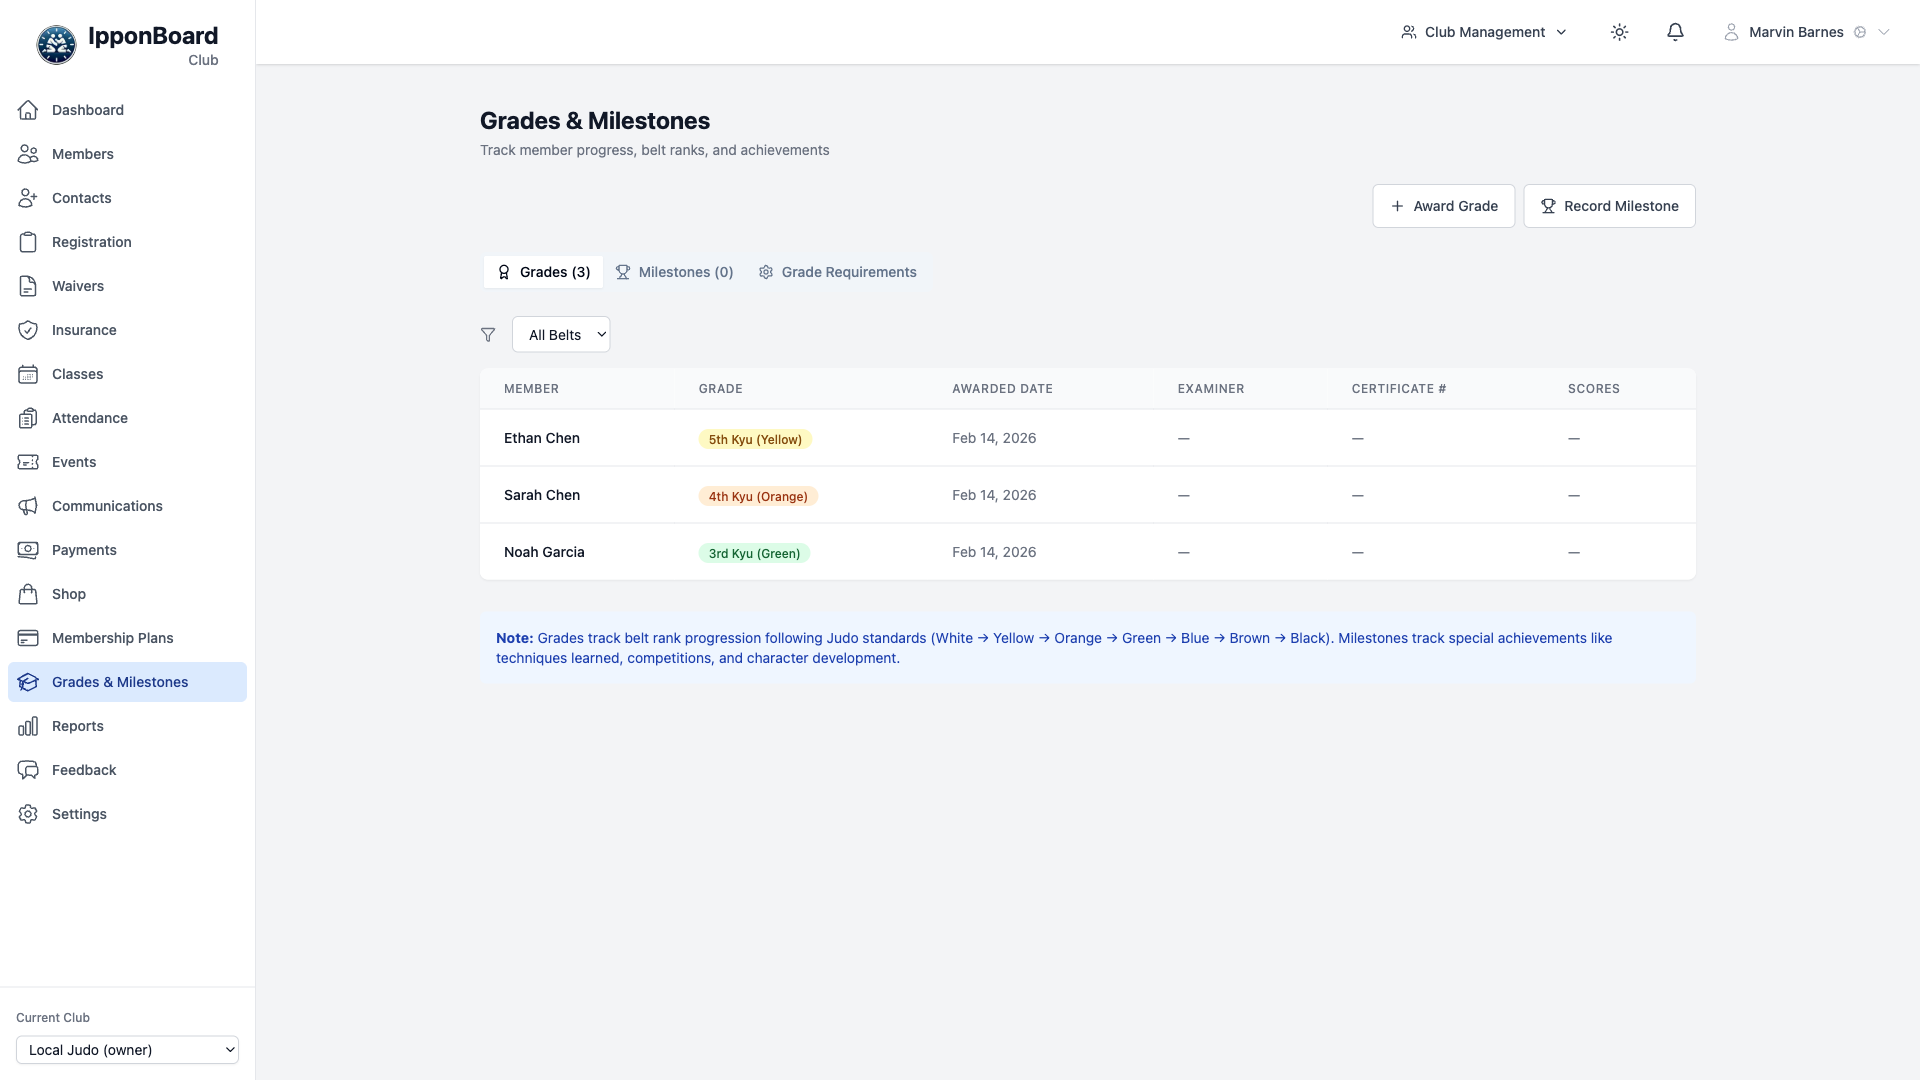Select the Payments icon in sidebar
Screen dimensions: 1920x1080
pos(28,550)
